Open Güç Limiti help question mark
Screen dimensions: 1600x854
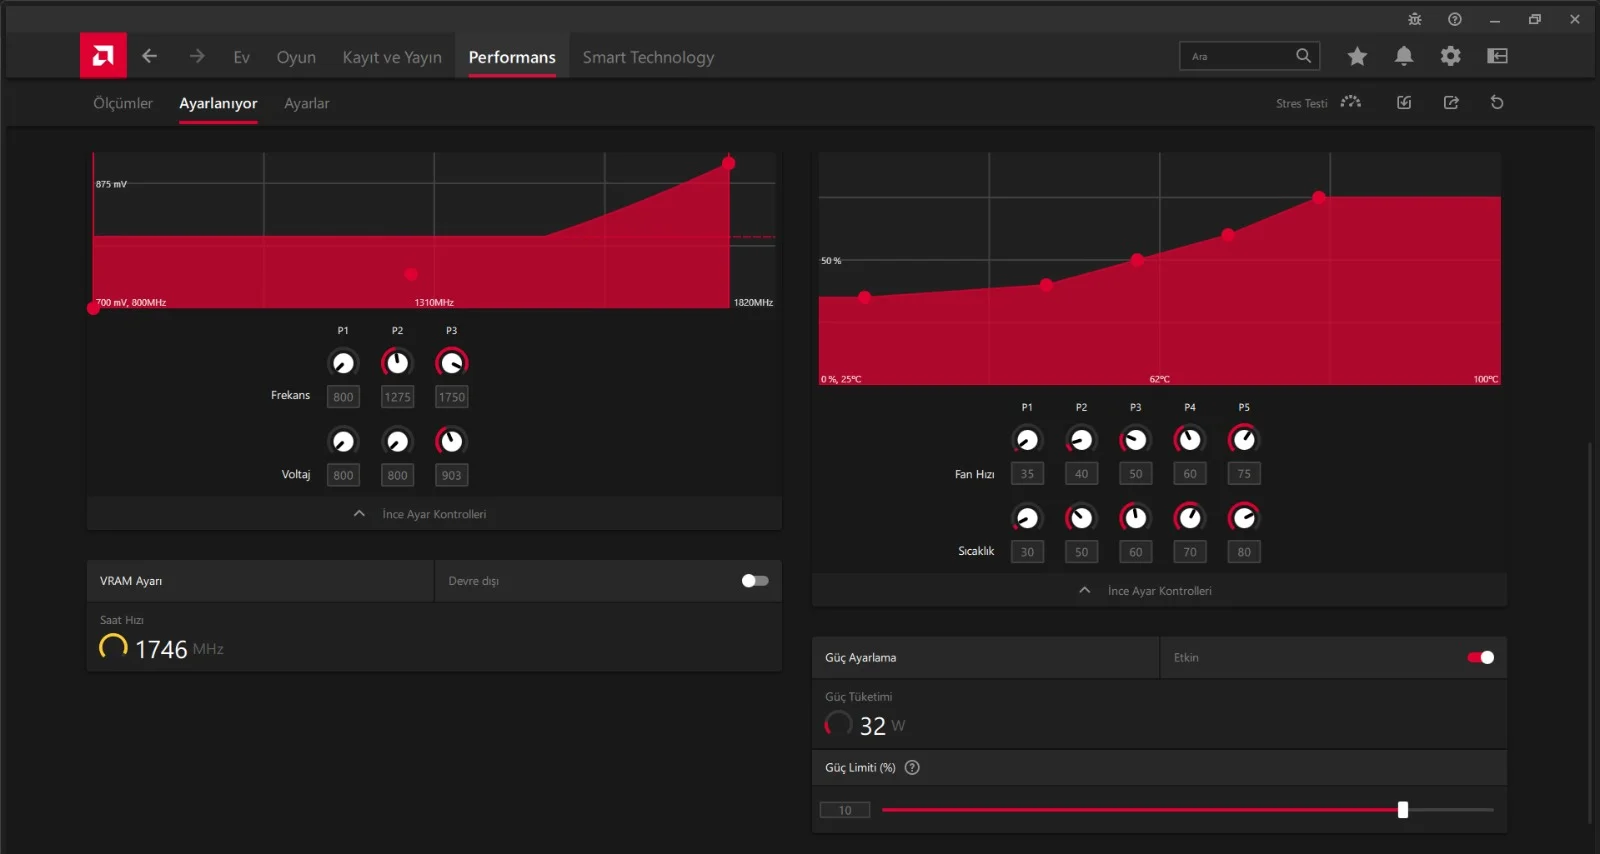[x=912, y=768]
